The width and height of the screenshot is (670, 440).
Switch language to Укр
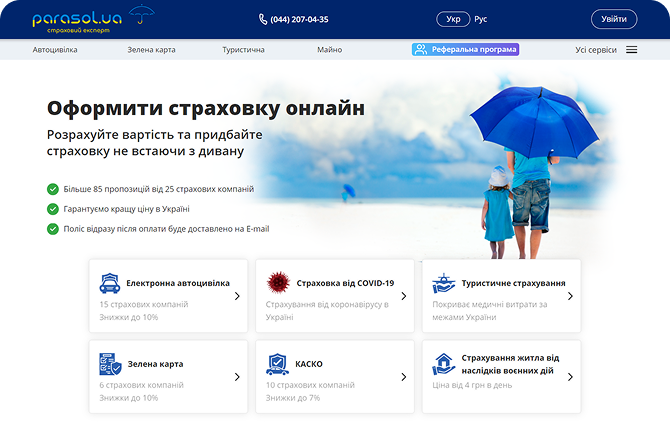453,19
